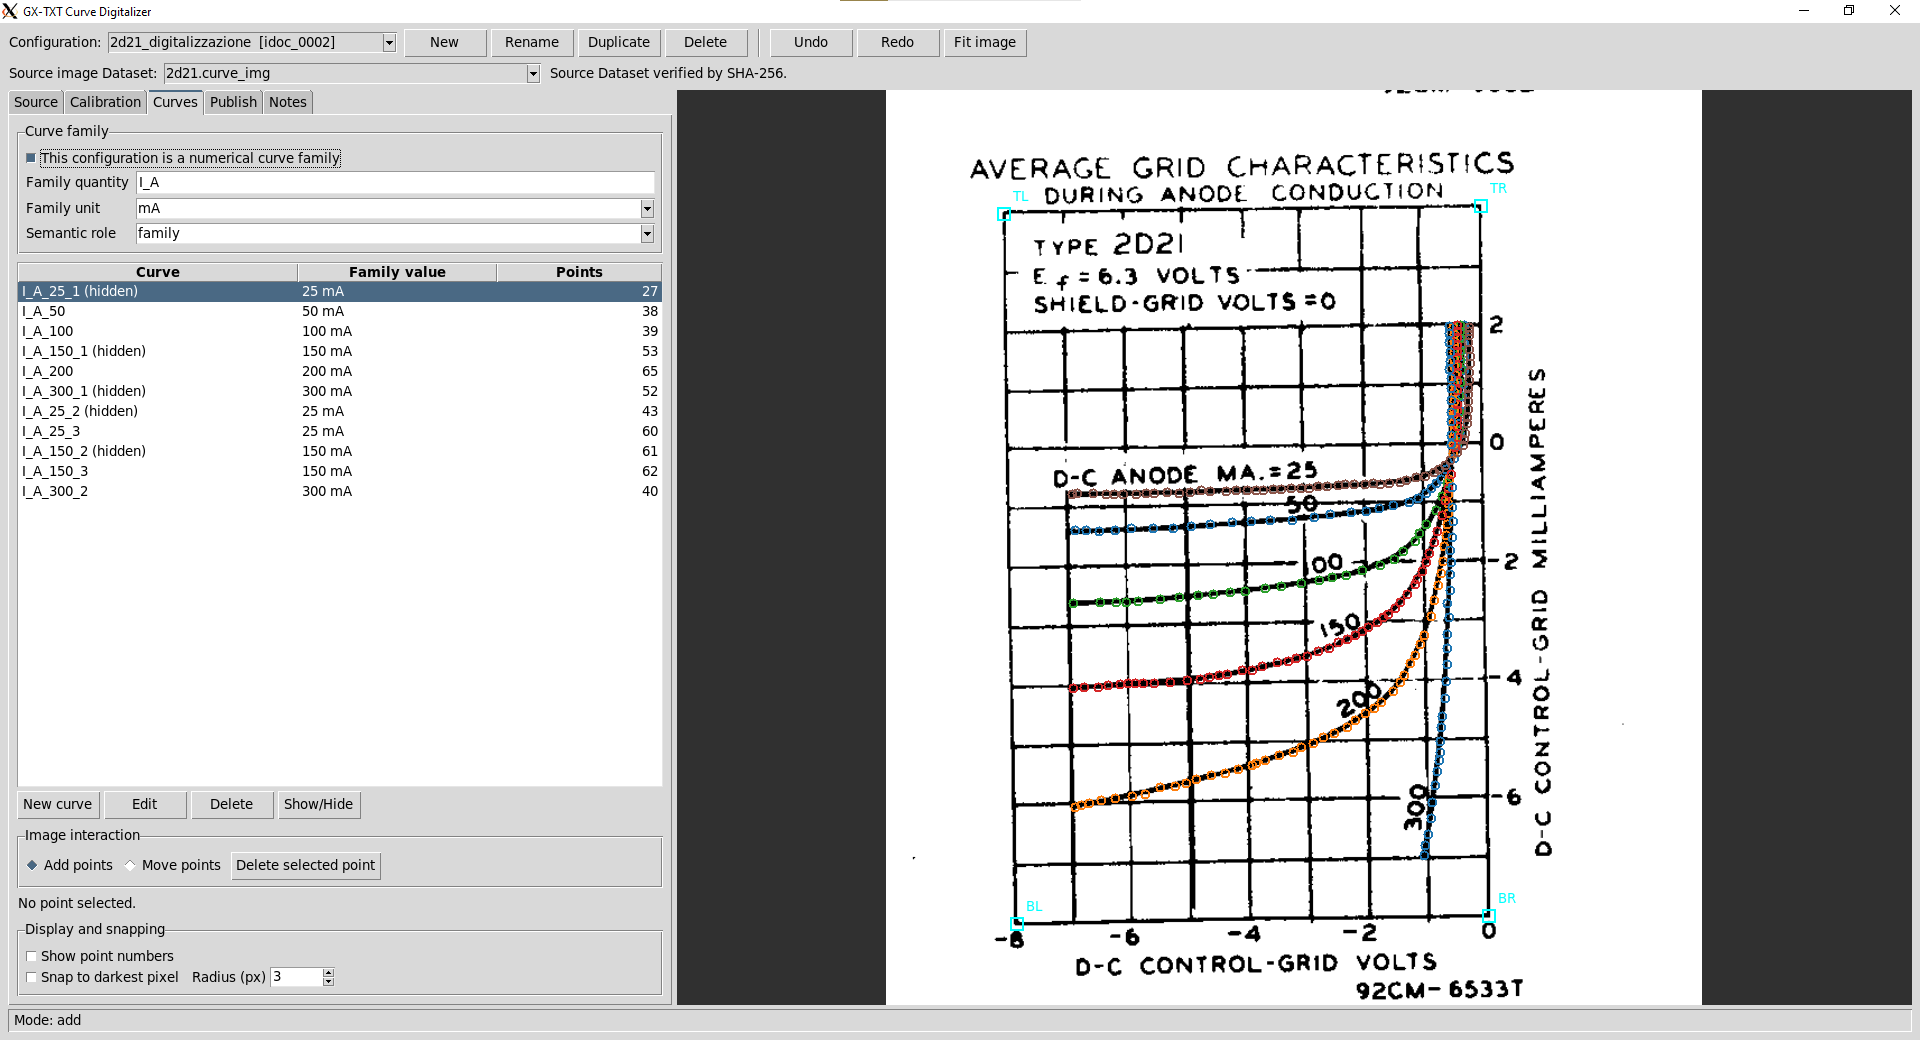Click the curve Edit button
Viewport: 1920px width, 1040px height.
click(x=145, y=804)
